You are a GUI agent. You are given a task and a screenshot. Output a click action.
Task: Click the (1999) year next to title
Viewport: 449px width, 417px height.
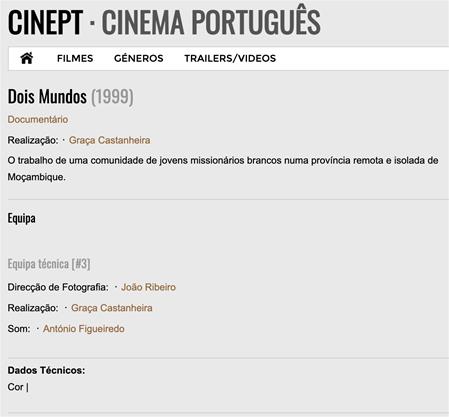[112, 97]
